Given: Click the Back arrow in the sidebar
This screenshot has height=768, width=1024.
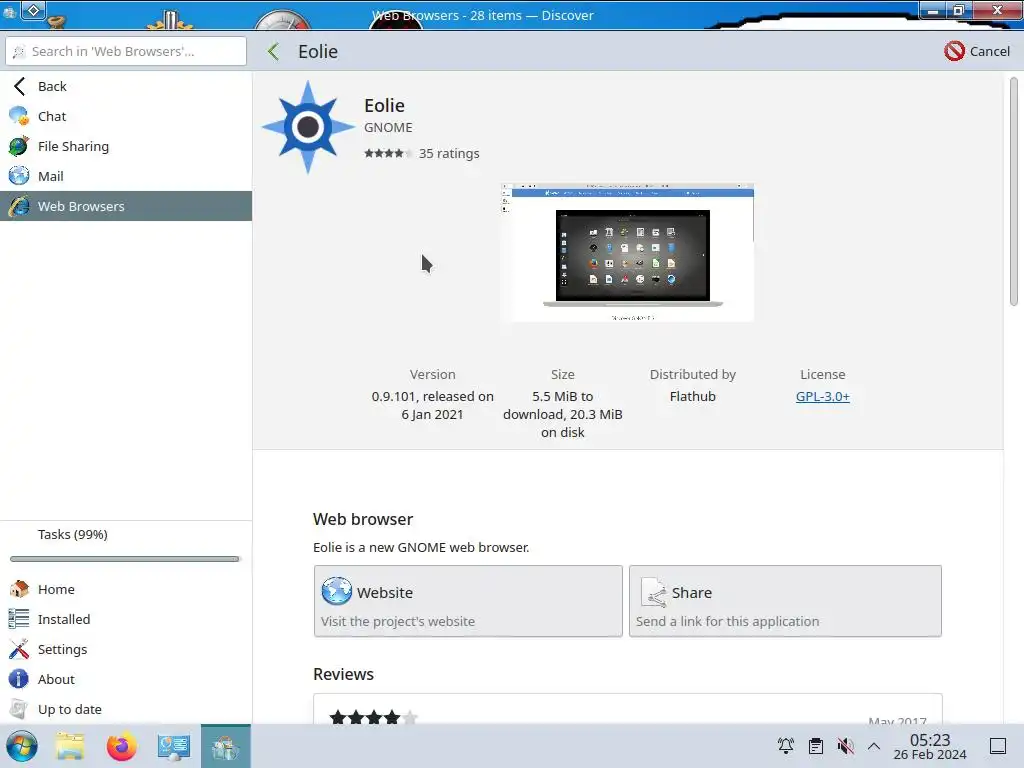Looking at the screenshot, I should pos(20,86).
